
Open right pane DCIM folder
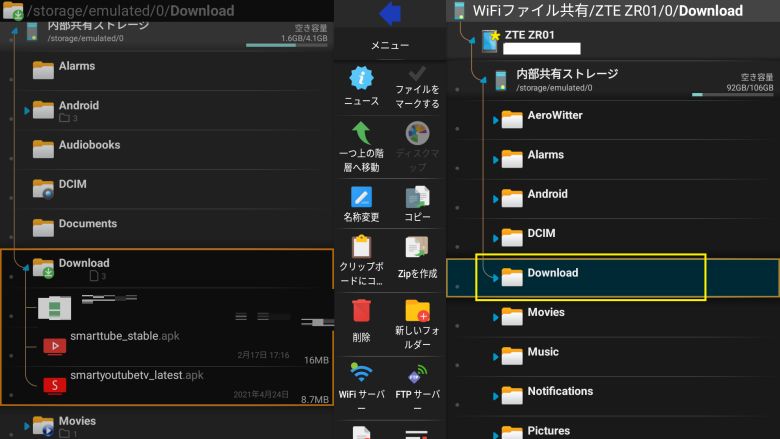tap(613, 238)
